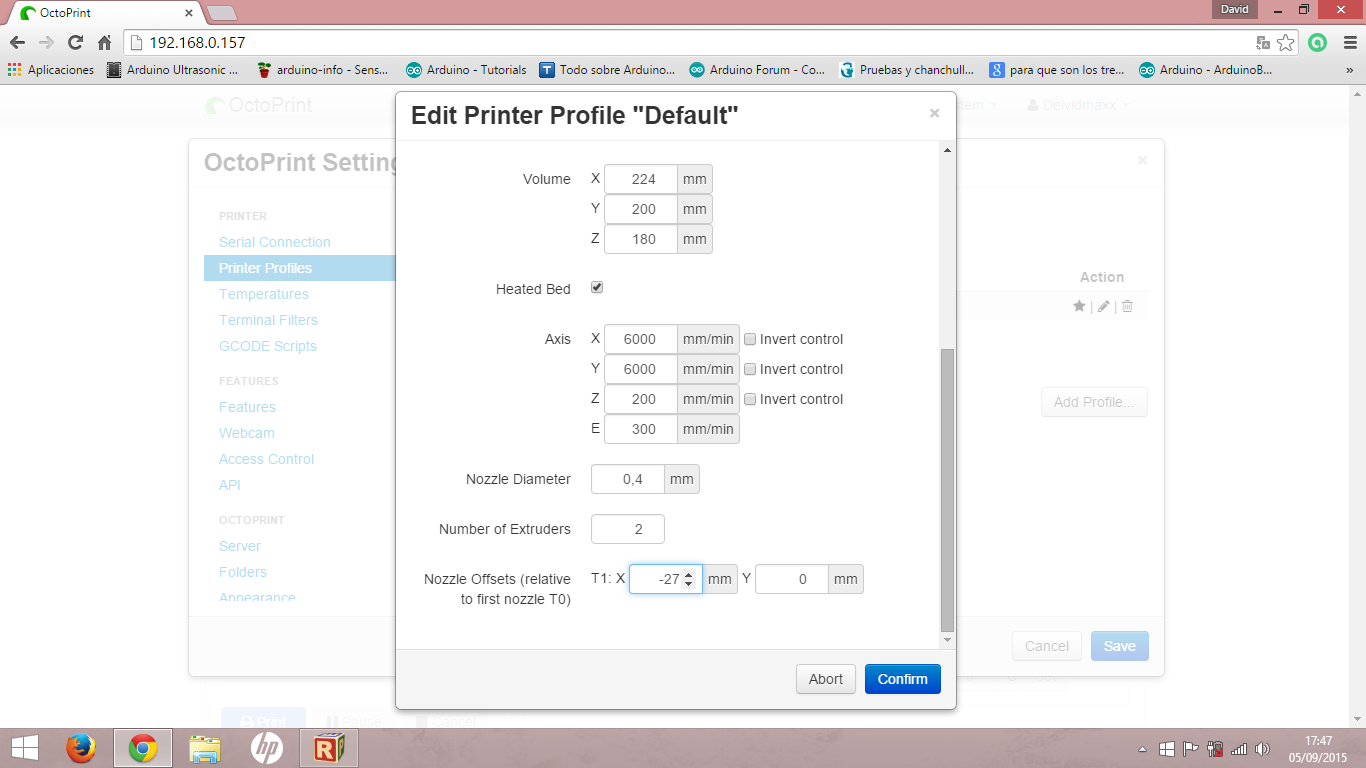Open Firefox from the taskbar
The height and width of the screenshot is (768, 1366).
tap(81, 748)
